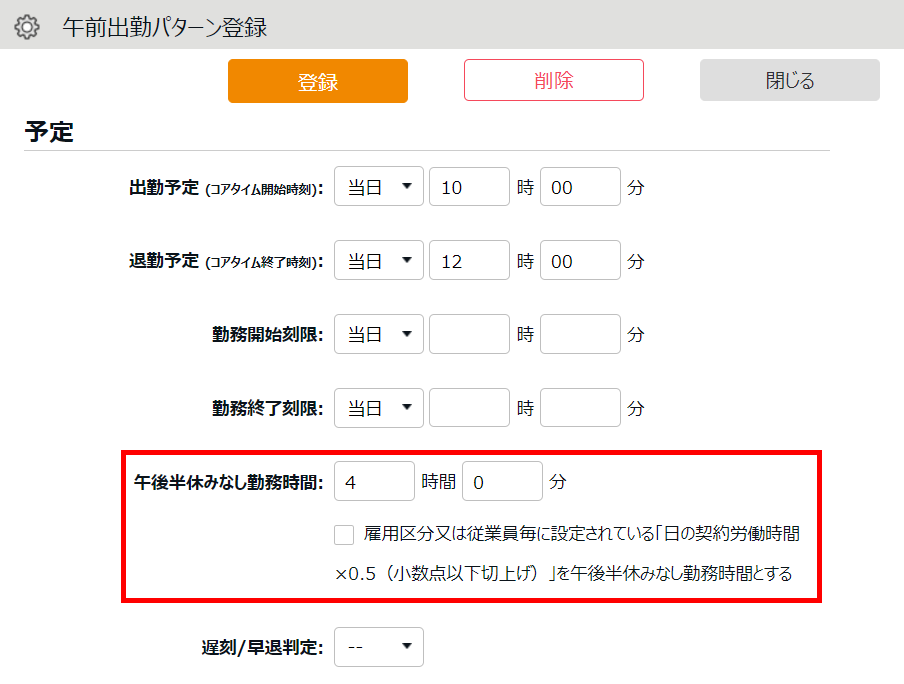The height and width of the screenshot is (684, 904).
Task: Click the orange 登録 button
Action: click(318, 81)
